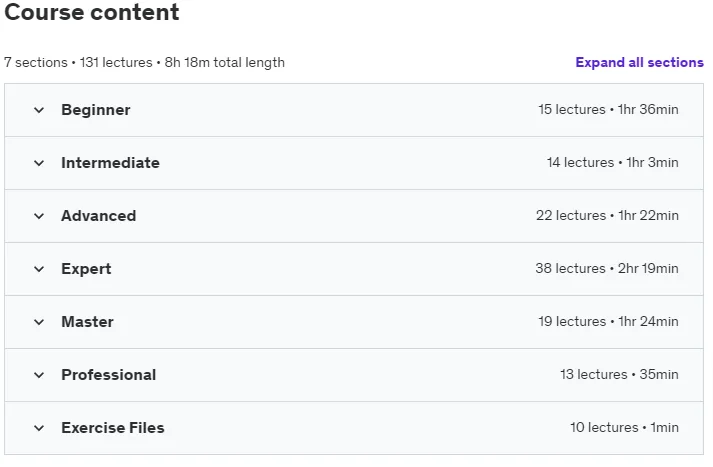
Task: Open the Professional section chevron
Action: tap(39, 375)
